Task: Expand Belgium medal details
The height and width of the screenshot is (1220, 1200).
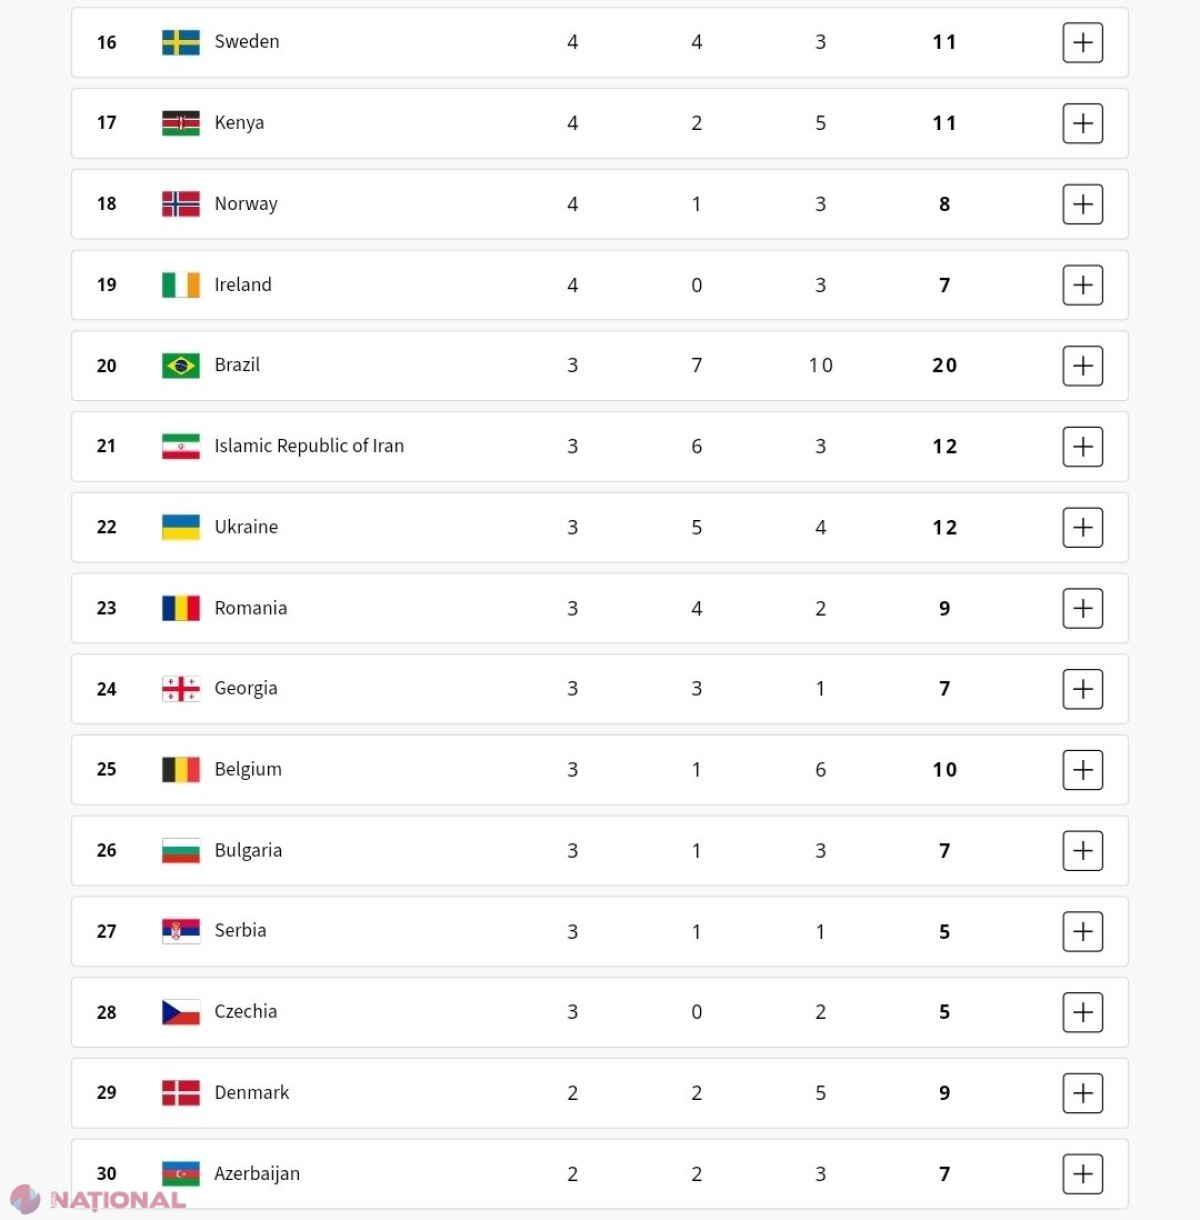Action: (x=1082, y=770)
